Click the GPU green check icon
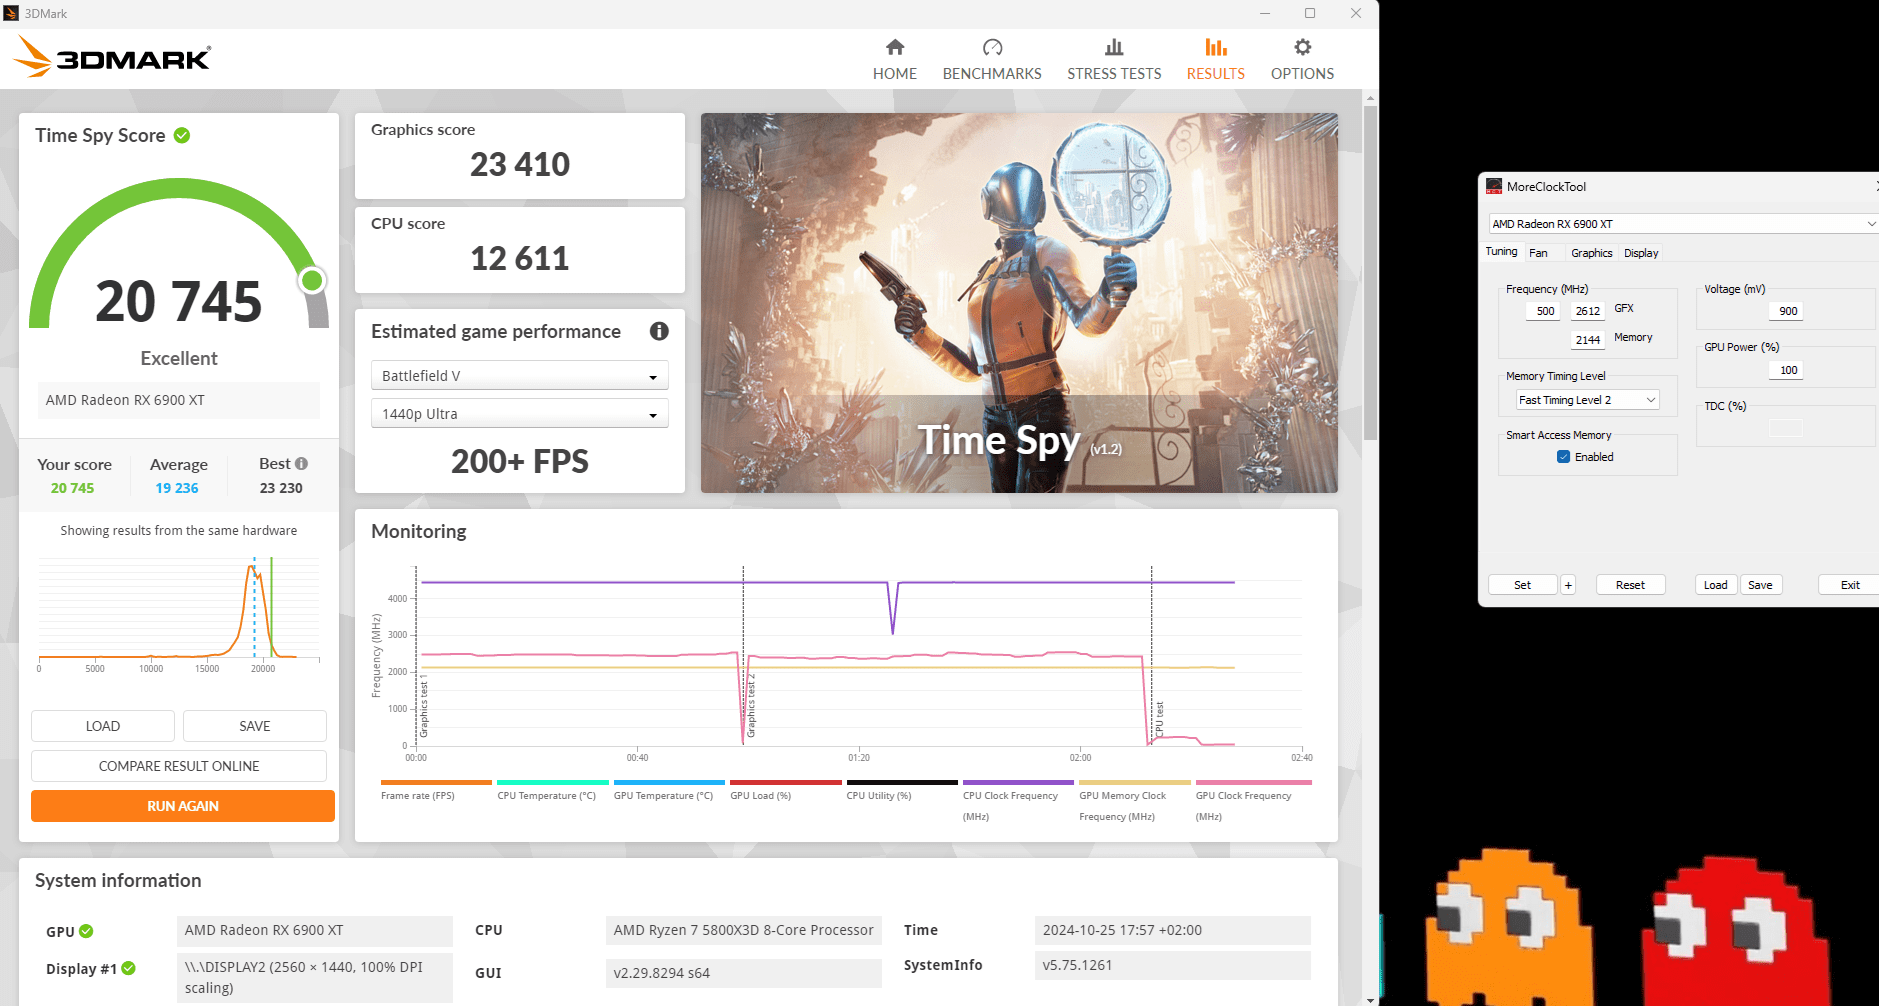 (x=86, y=931)
